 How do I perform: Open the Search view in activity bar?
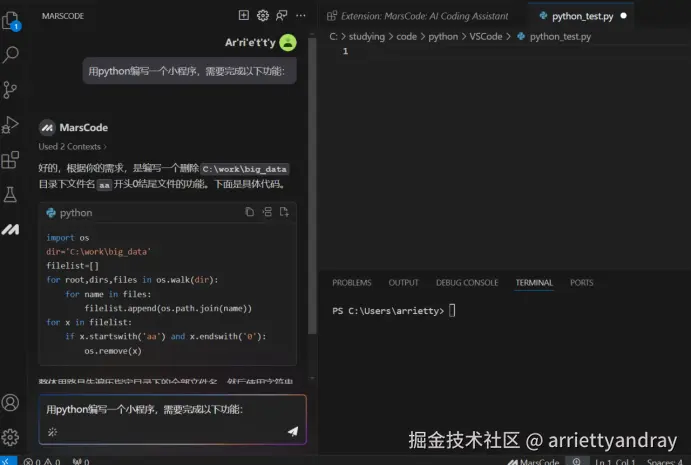[x=11, y=55]
